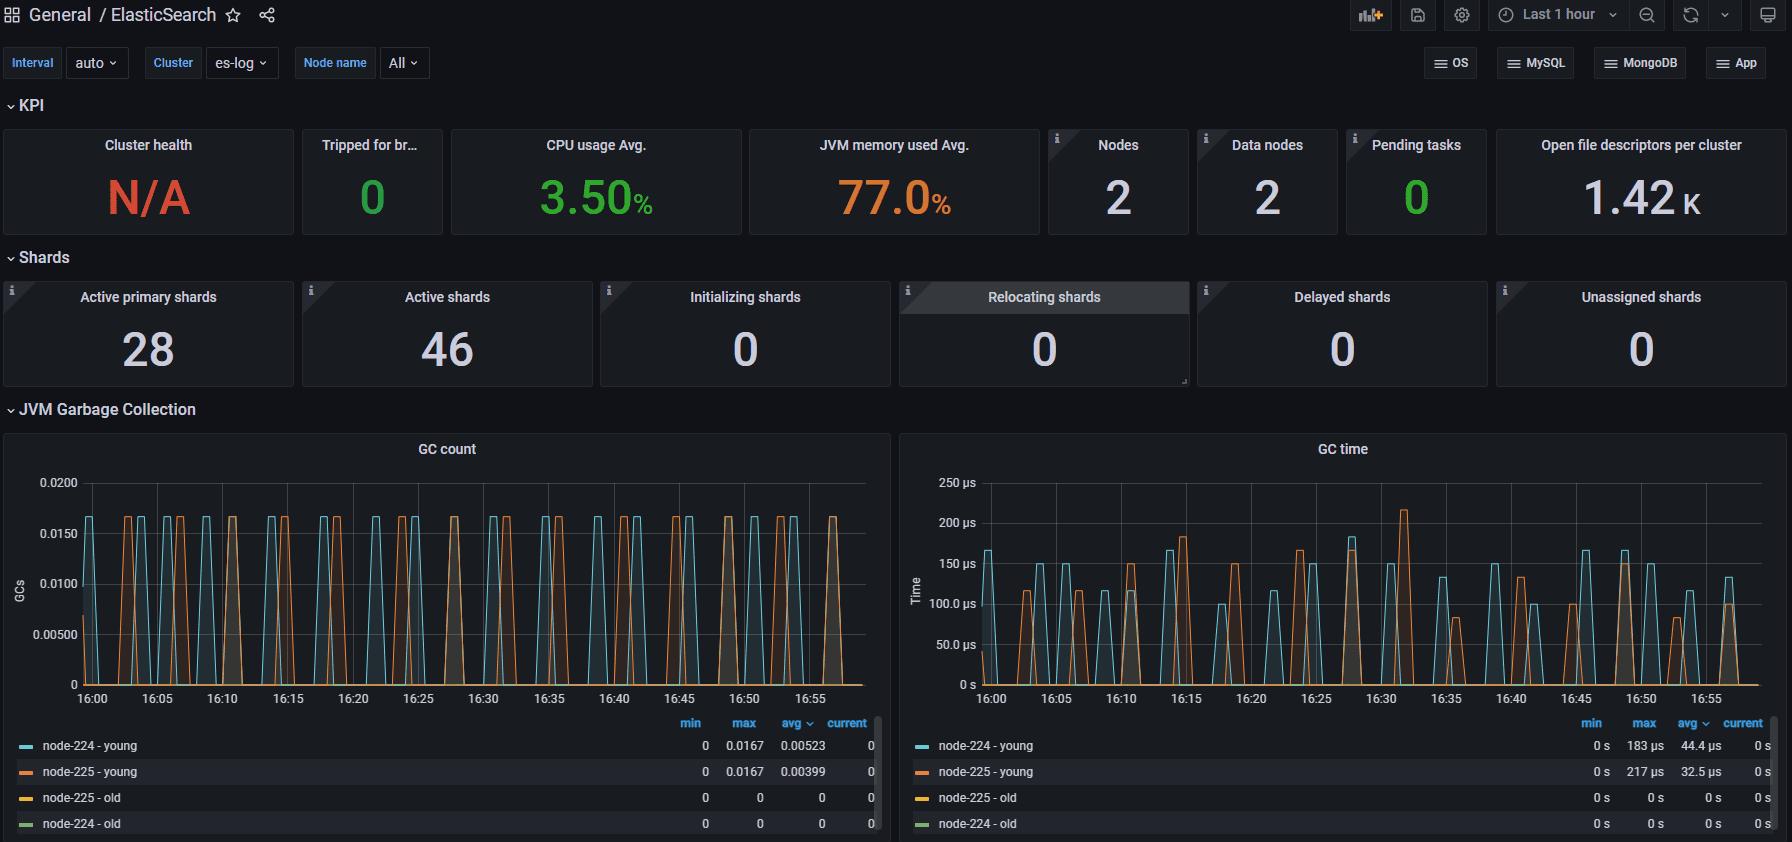The image size is (1792, 842).
Task: Open the dashboard search grid icon
Action: click(x=12, y=15)
